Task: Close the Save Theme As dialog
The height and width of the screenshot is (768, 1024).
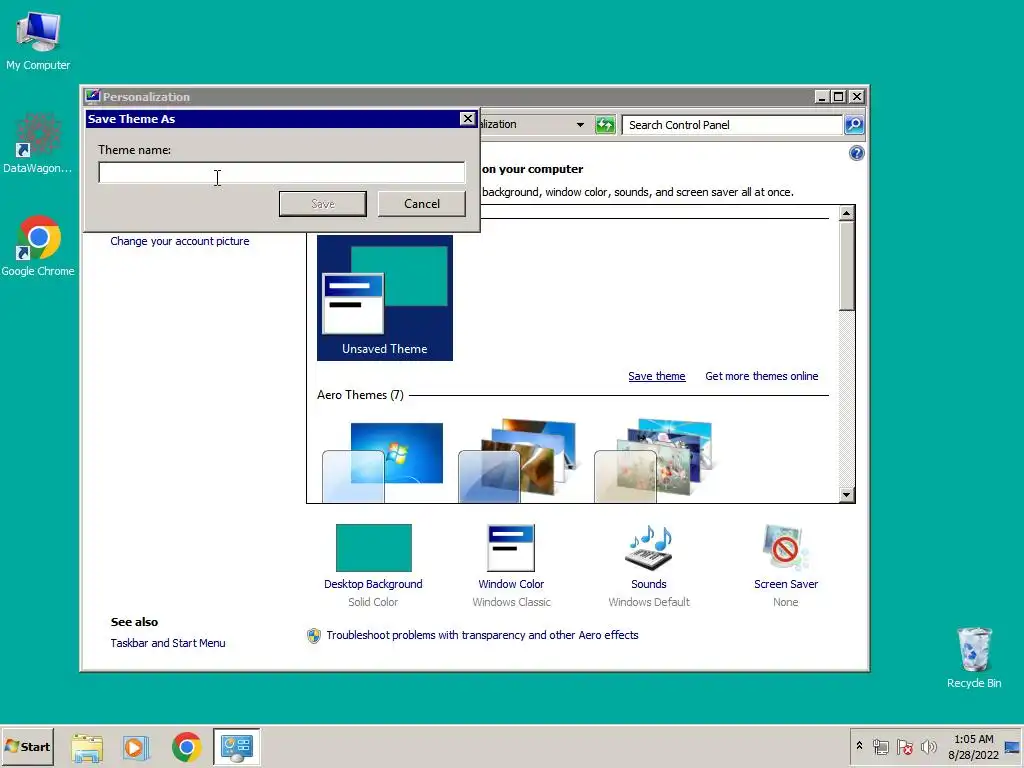Action: 468,119
